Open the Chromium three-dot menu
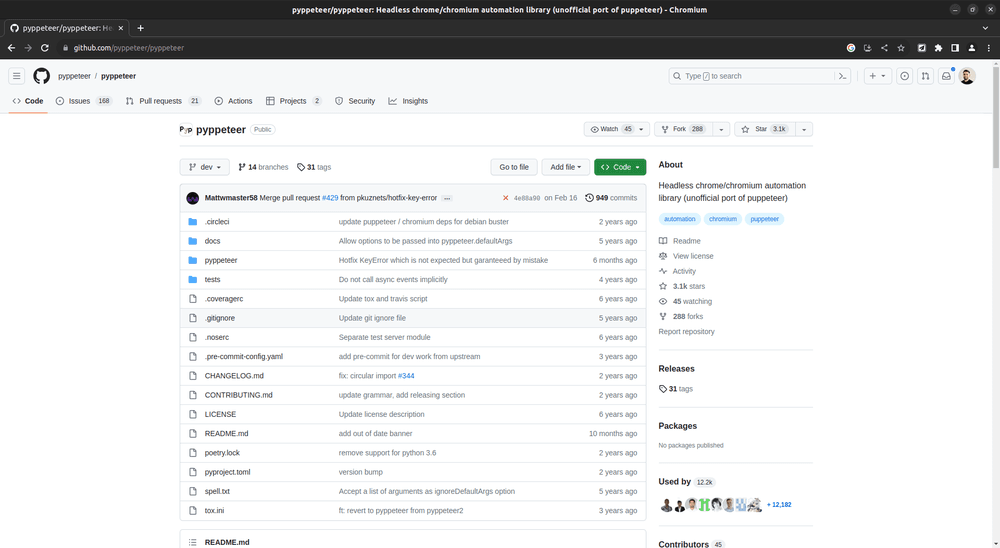Image resolution: width=1000 pixels, height=548 pixels. (x=989, y=48)
